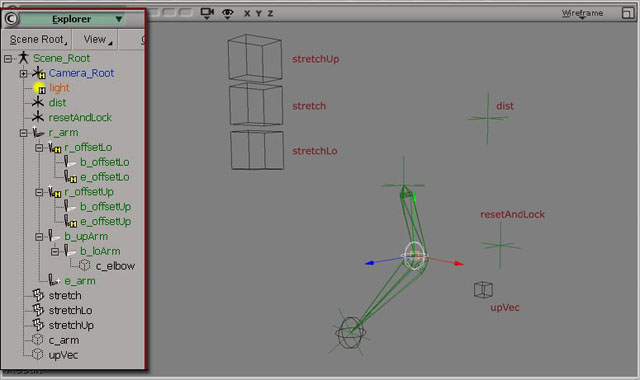Open the View menu in Explorer
The height and width of the screenshot is (380, 640).
click(x=96, y=40)
